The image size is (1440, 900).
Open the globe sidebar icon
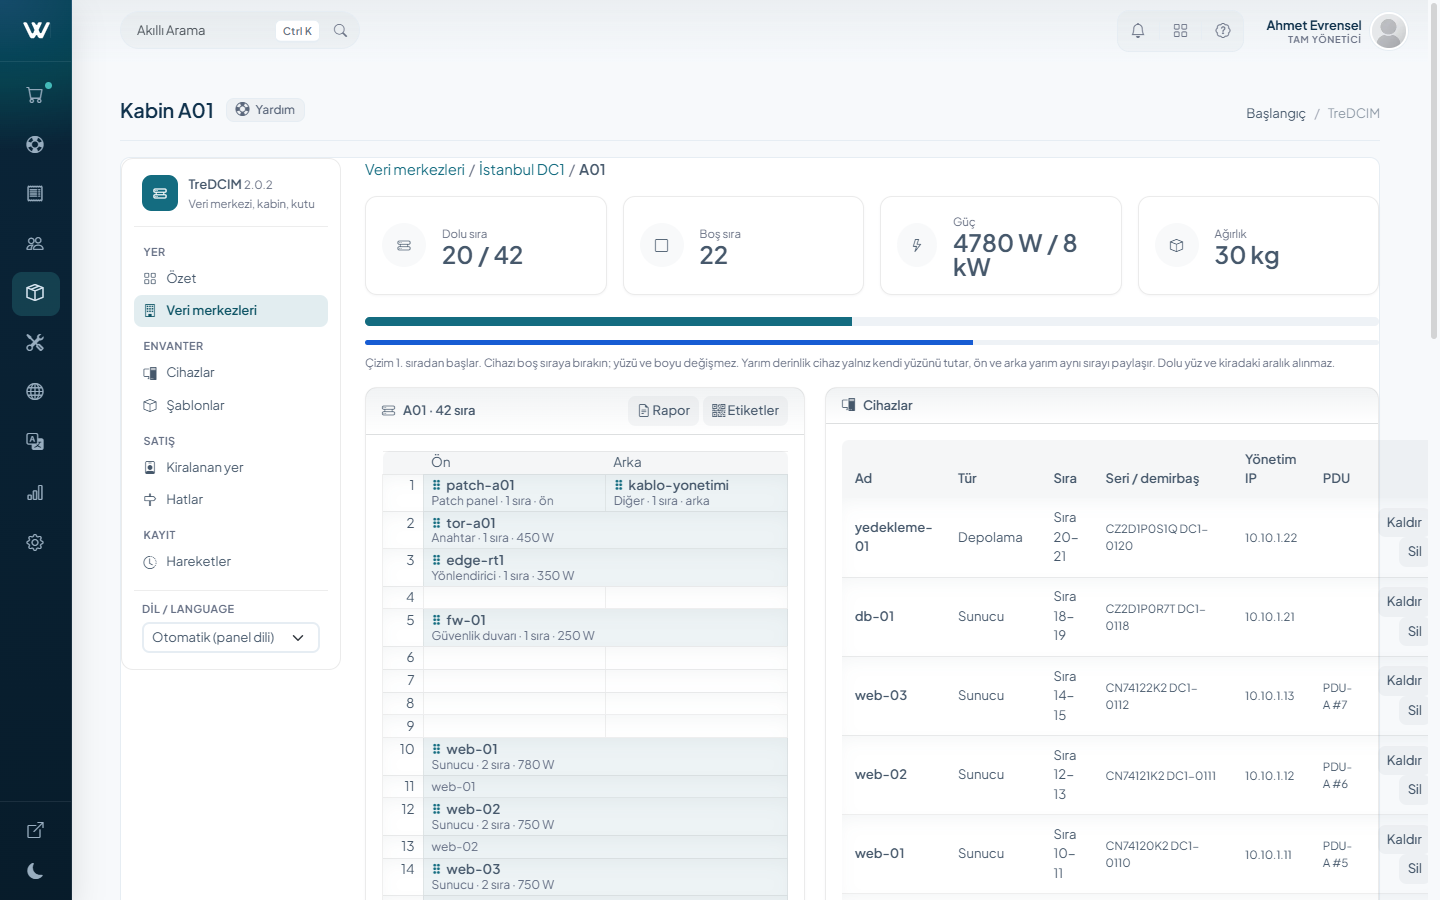[x=35, y=392]
